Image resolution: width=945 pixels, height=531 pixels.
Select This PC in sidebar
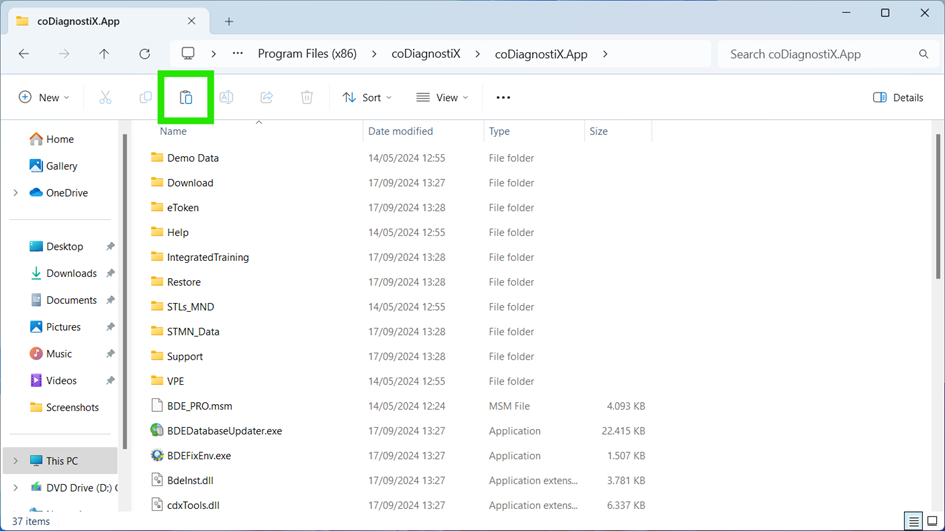coord(60,461)
